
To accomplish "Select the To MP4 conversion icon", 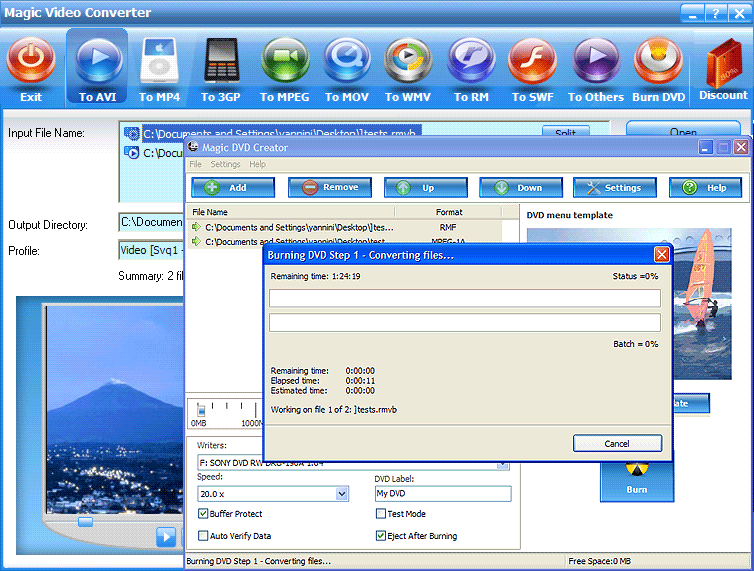I will coord(160,62).
